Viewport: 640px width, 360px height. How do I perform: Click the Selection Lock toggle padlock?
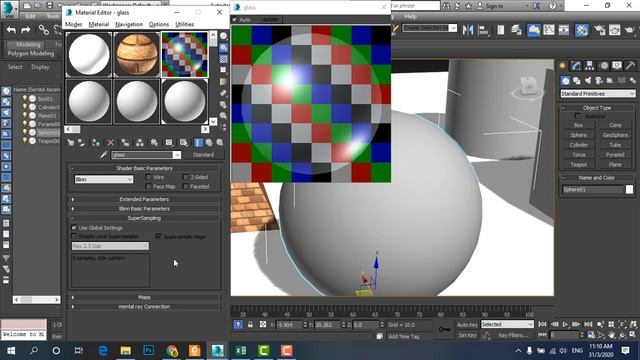click(x=250, y=324)
